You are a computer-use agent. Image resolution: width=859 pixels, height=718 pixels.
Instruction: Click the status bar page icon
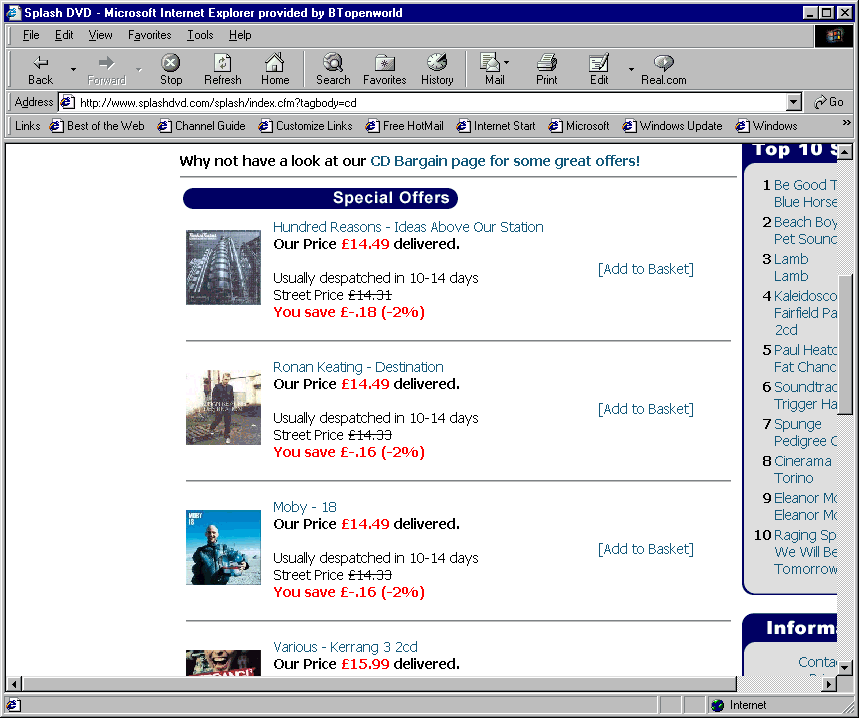click(x=14, y=705)
